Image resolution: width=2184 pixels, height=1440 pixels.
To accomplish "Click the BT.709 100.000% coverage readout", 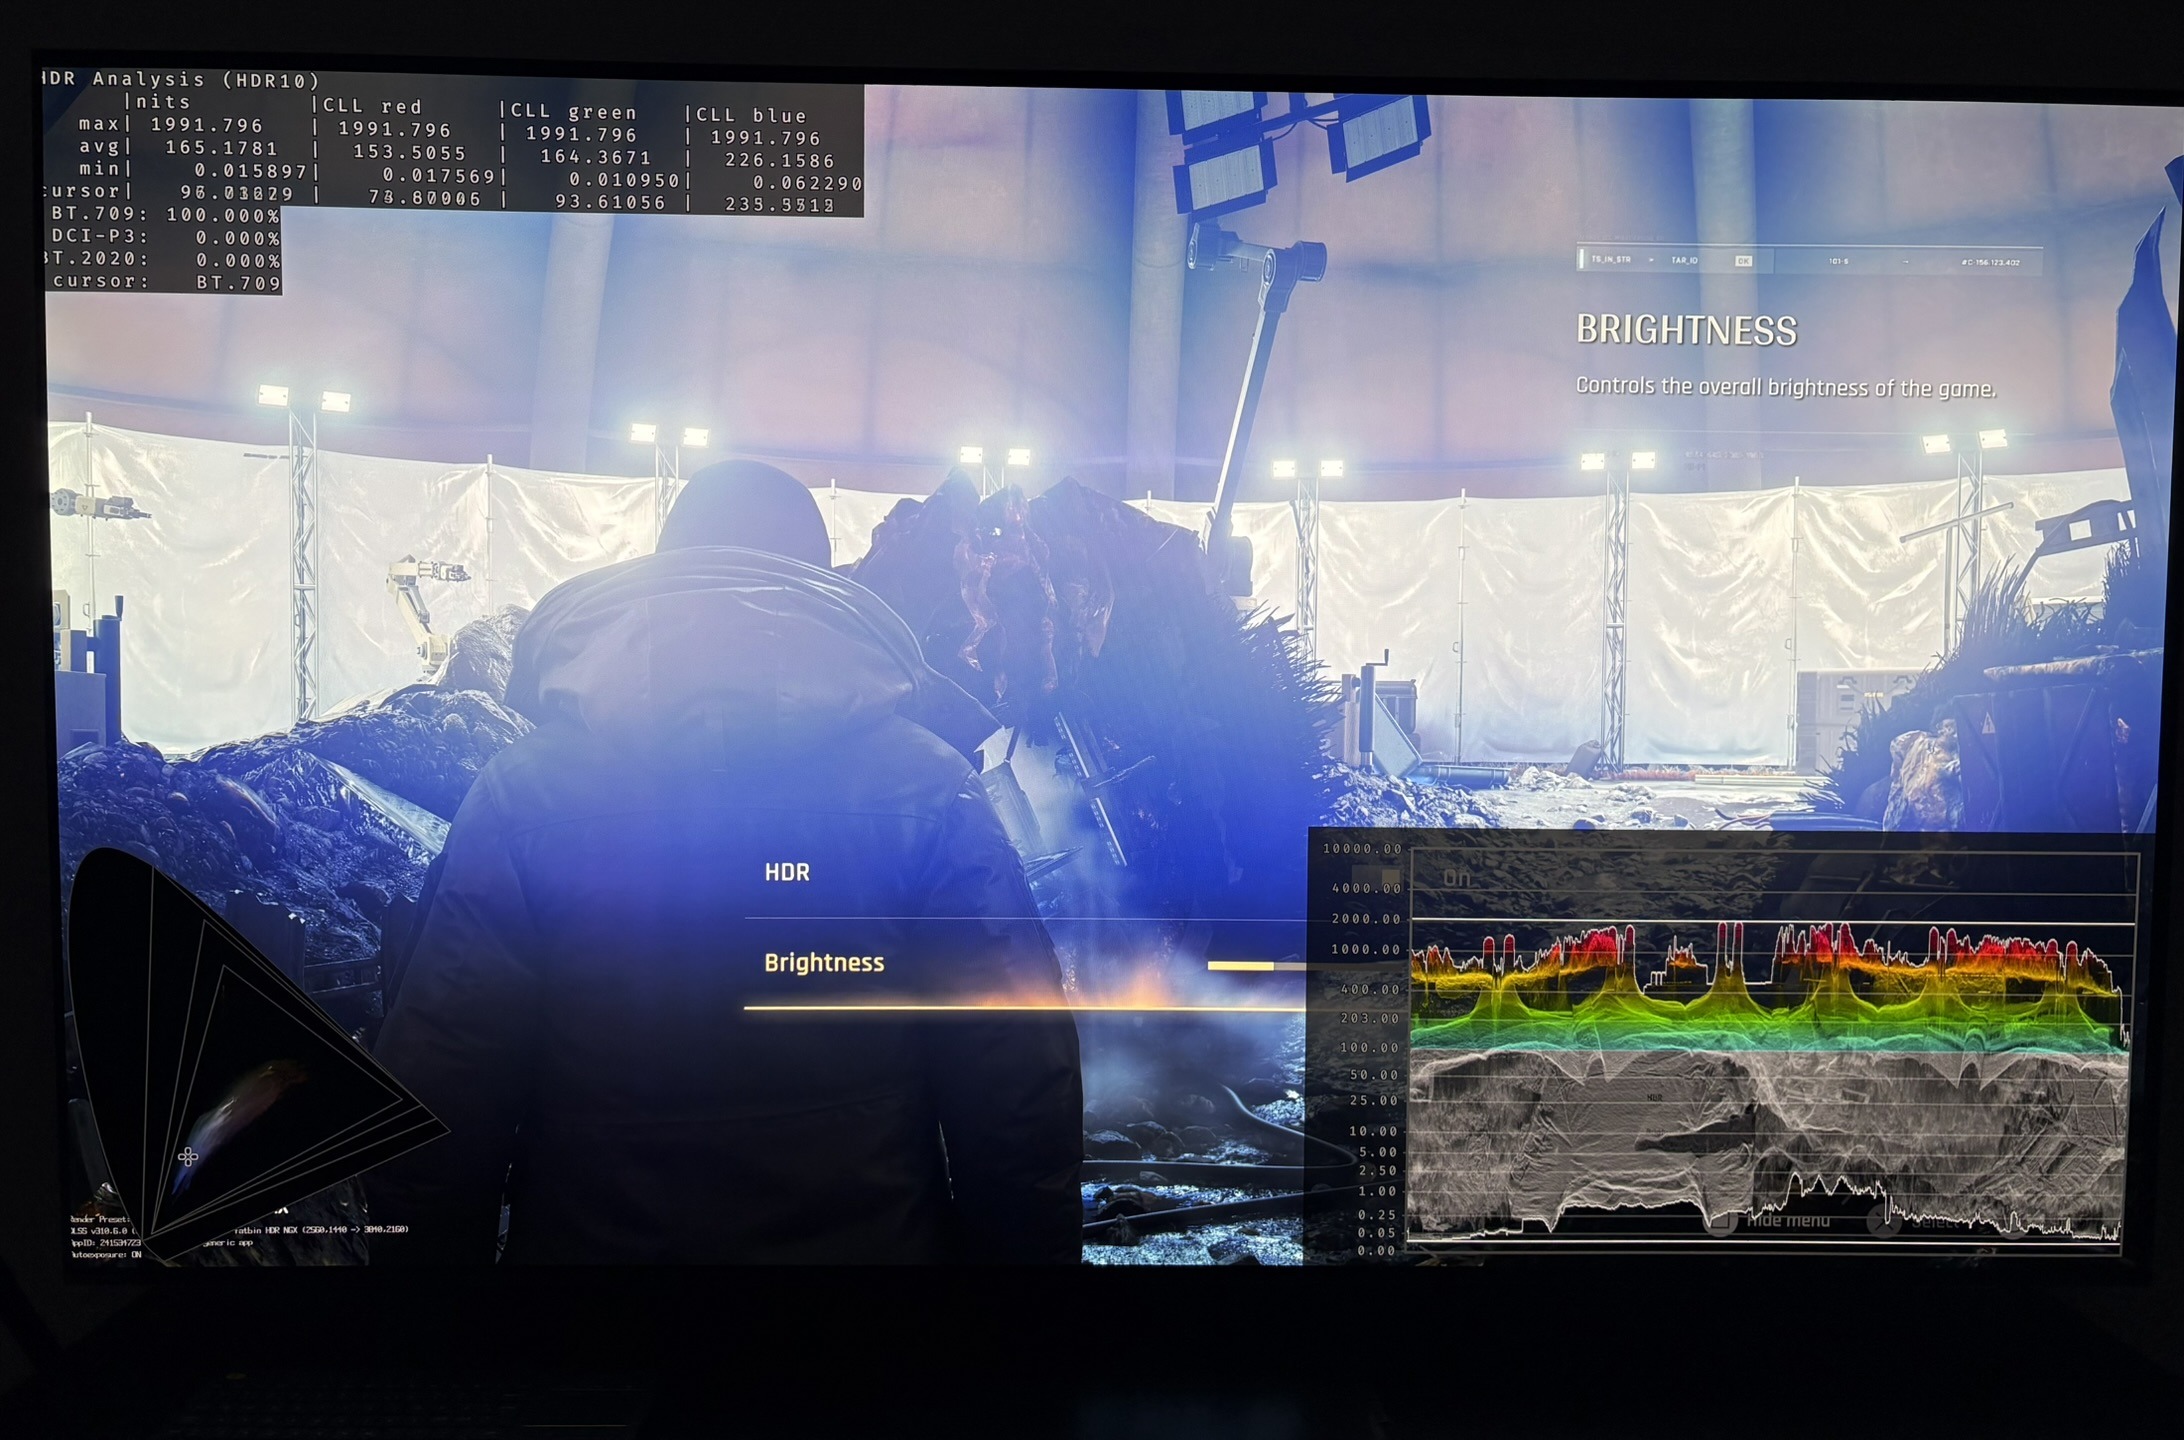I will pyautogui.click(x=164, y=215).
